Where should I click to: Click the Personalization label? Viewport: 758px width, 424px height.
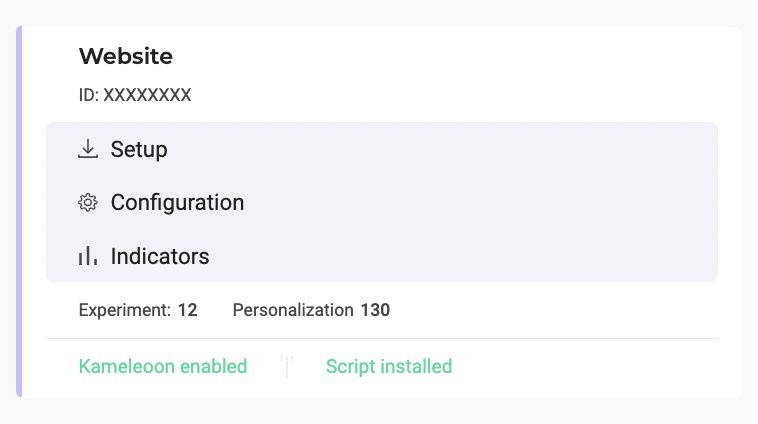[293, 310]
